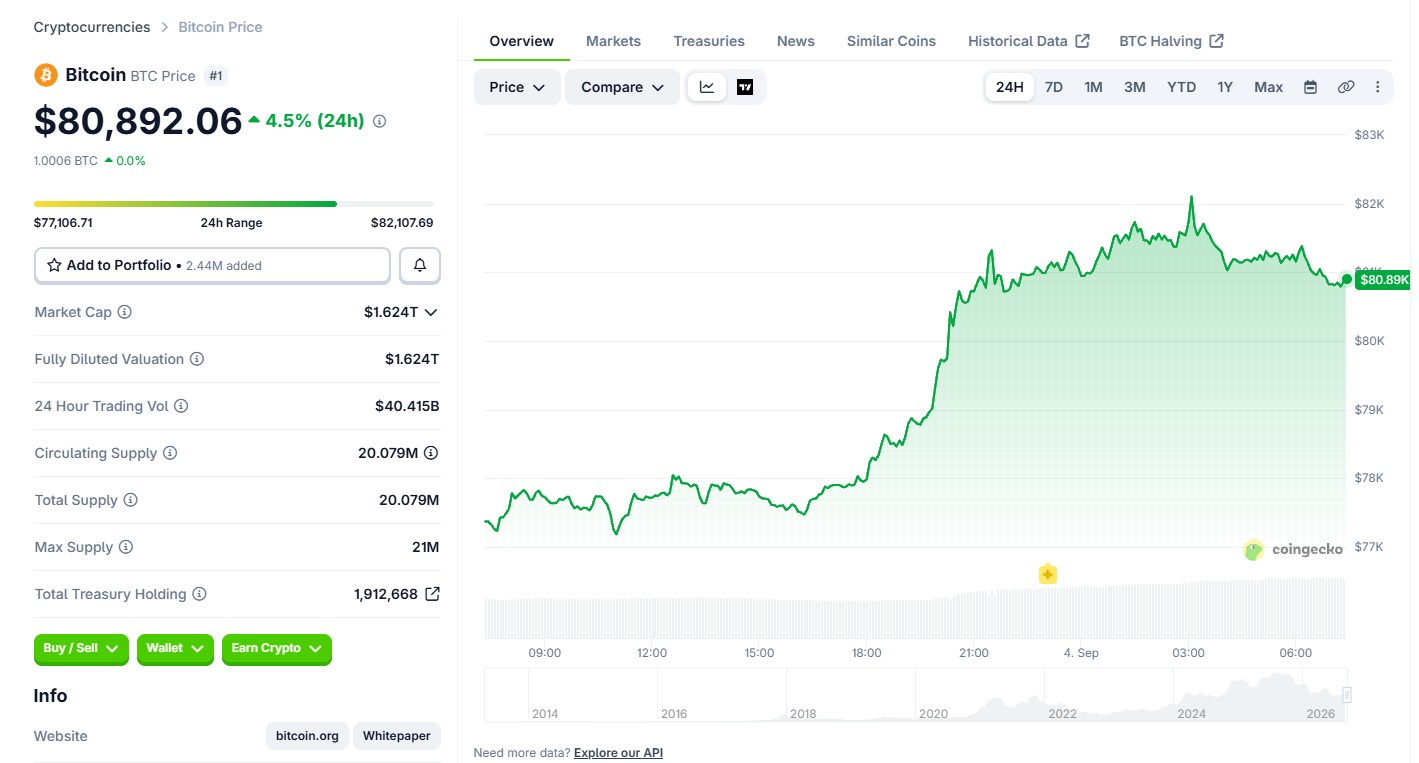The width and height of the screenshot is (1419, 763).
Task: Open Fully Diluted Valuation info icon
Action: coord(197,359)
